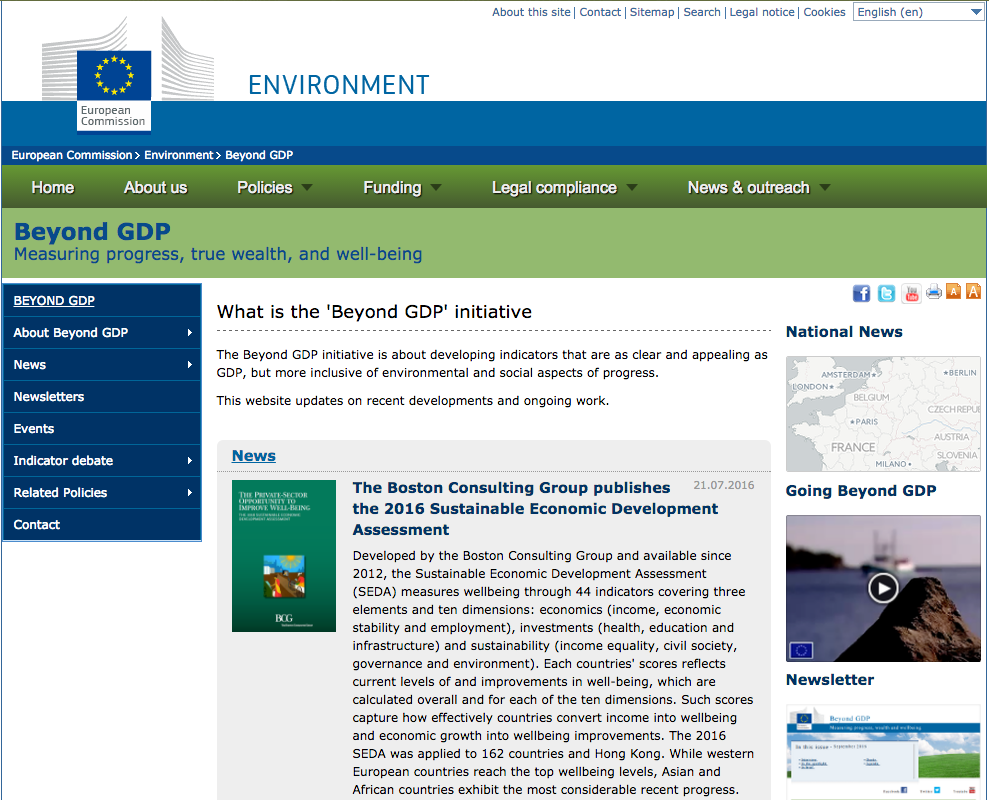
Task: Select Newsletters in the sidebar
Action: [102, 396]
